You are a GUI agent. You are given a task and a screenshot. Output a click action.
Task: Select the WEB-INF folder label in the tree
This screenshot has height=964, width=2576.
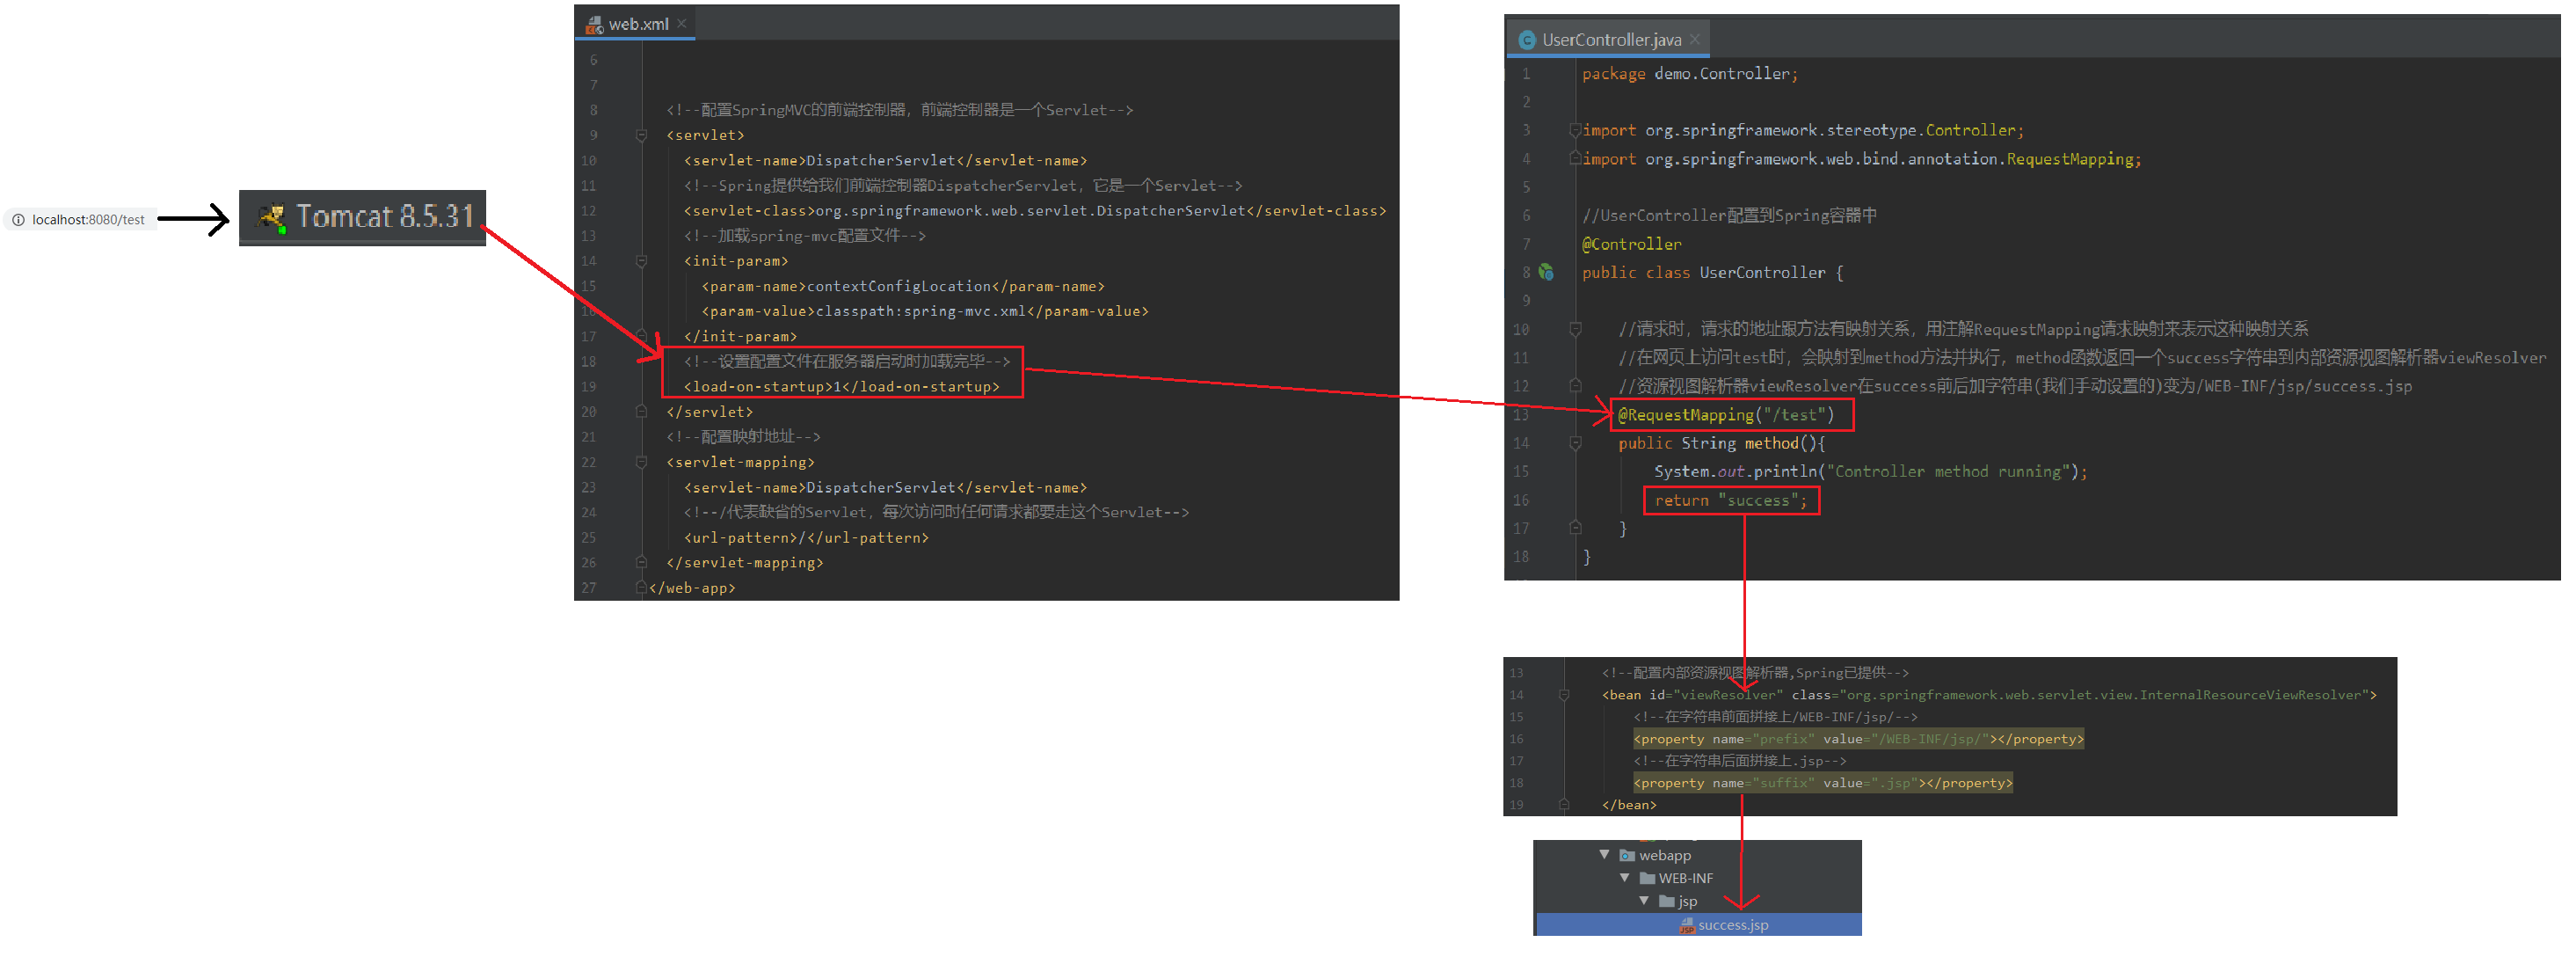[1686, 879]
